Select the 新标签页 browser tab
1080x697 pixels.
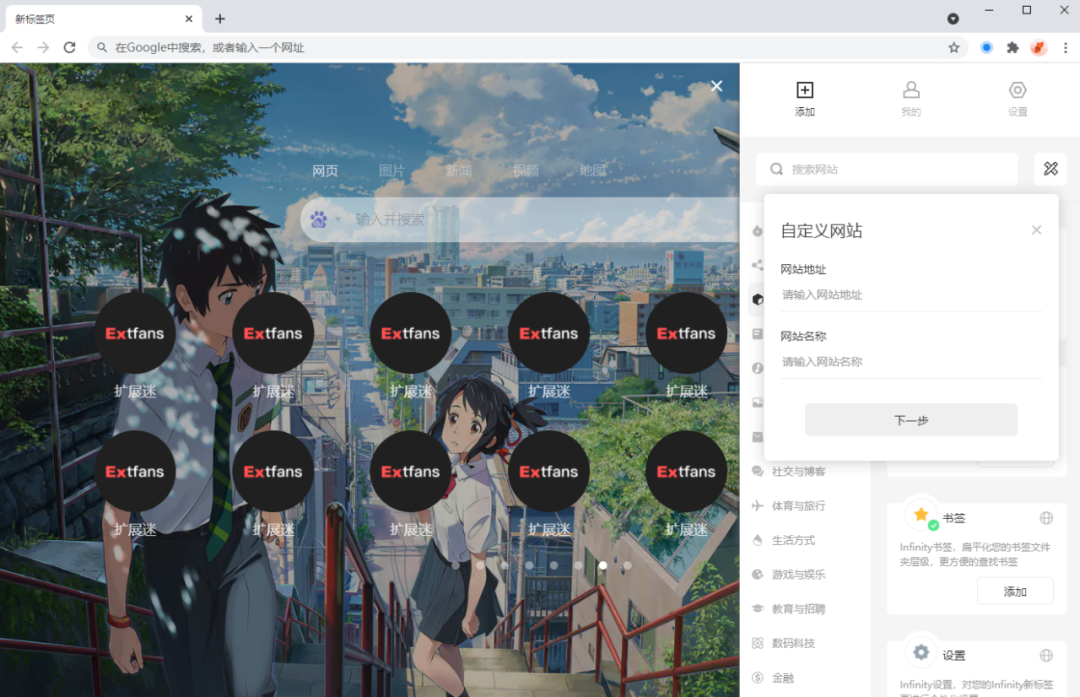point(103,19)
